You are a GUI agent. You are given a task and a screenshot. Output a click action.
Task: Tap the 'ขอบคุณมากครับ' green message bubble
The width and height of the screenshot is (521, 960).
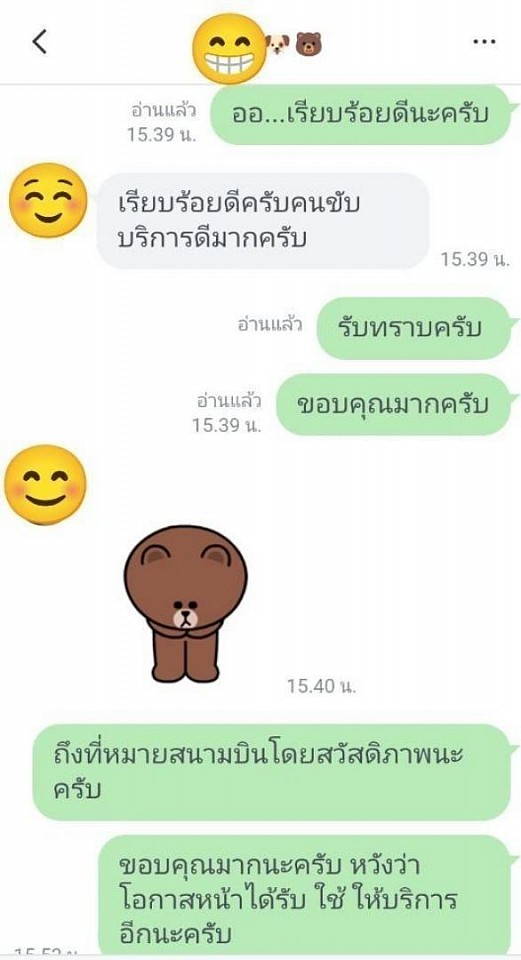pyautogui.click(x=393, y=405)
